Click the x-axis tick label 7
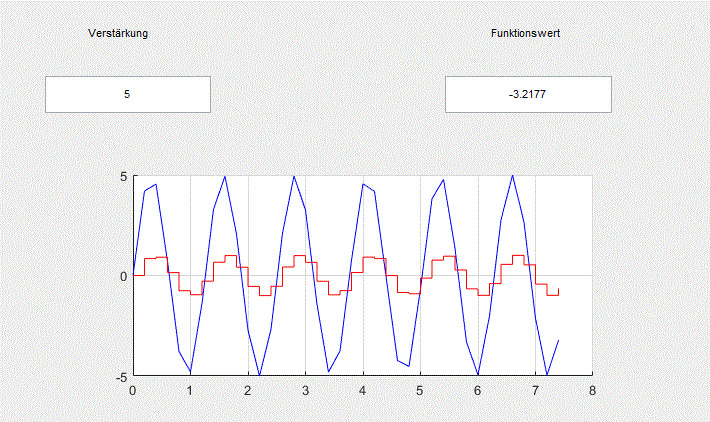Screen dimensions: 710x422 click(535, 390)
